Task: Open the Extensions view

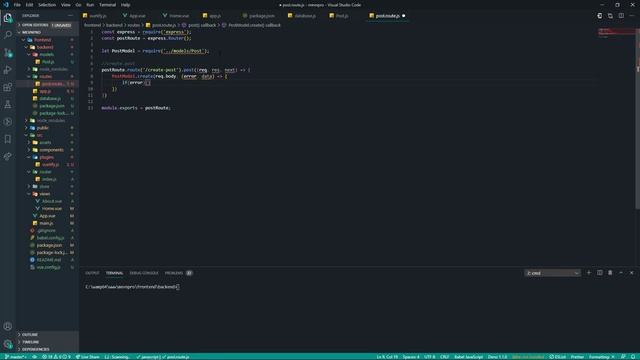Action: point(8,87)
